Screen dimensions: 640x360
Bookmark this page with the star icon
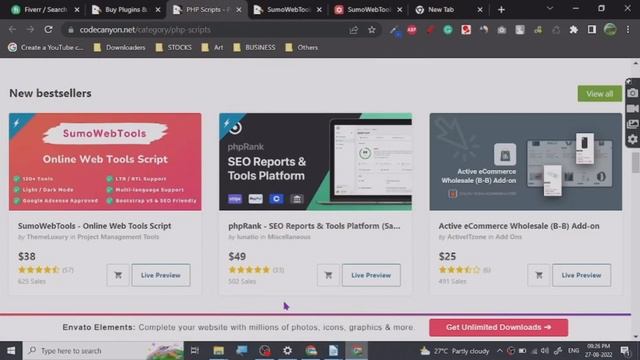(x=371, y=29)
